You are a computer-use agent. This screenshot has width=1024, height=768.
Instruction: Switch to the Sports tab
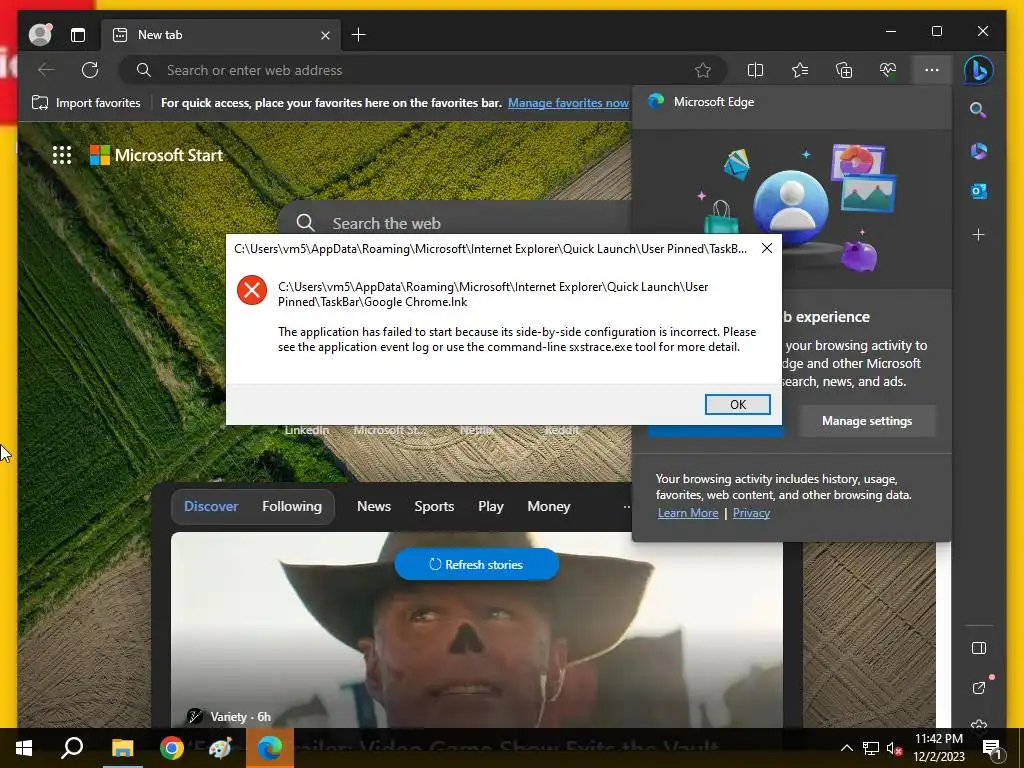(434, 506)
